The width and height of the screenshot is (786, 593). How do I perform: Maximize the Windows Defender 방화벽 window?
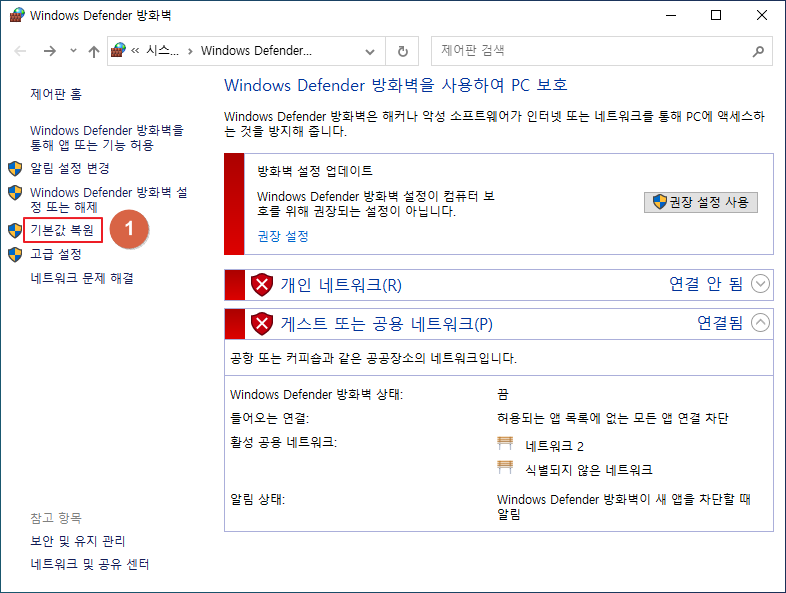tap(716, 15)
